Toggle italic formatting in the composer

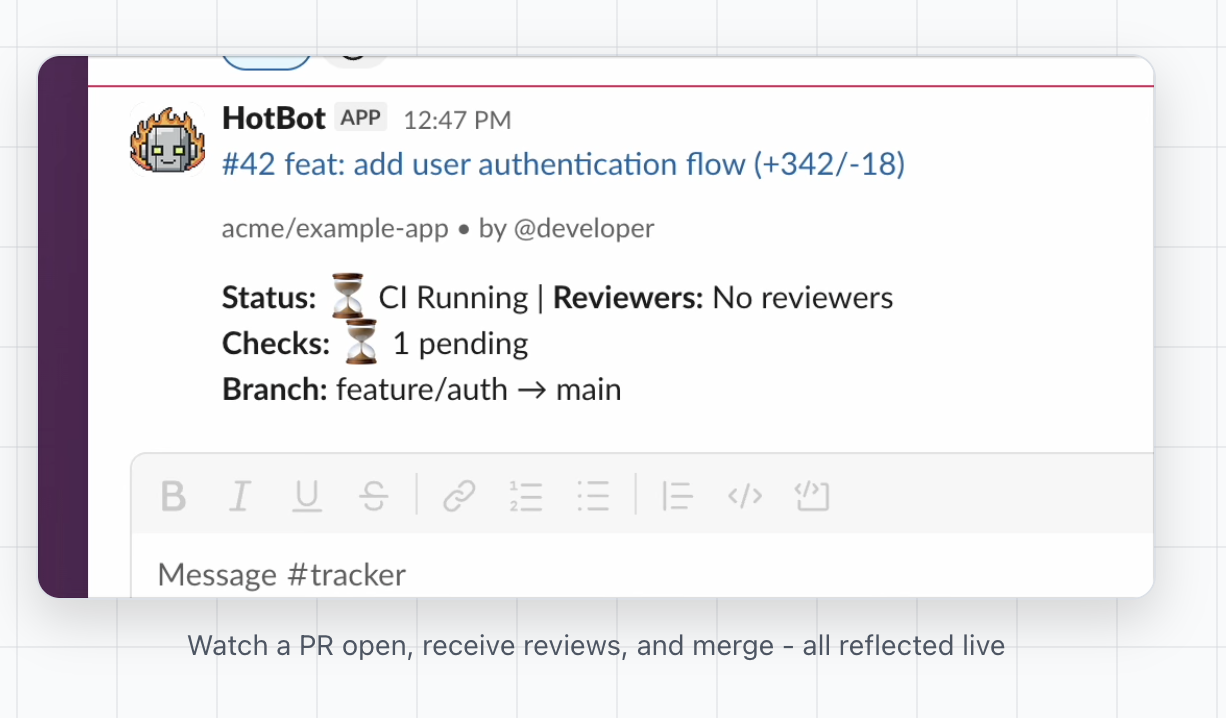pyautogui.click(x=239, y=496)
